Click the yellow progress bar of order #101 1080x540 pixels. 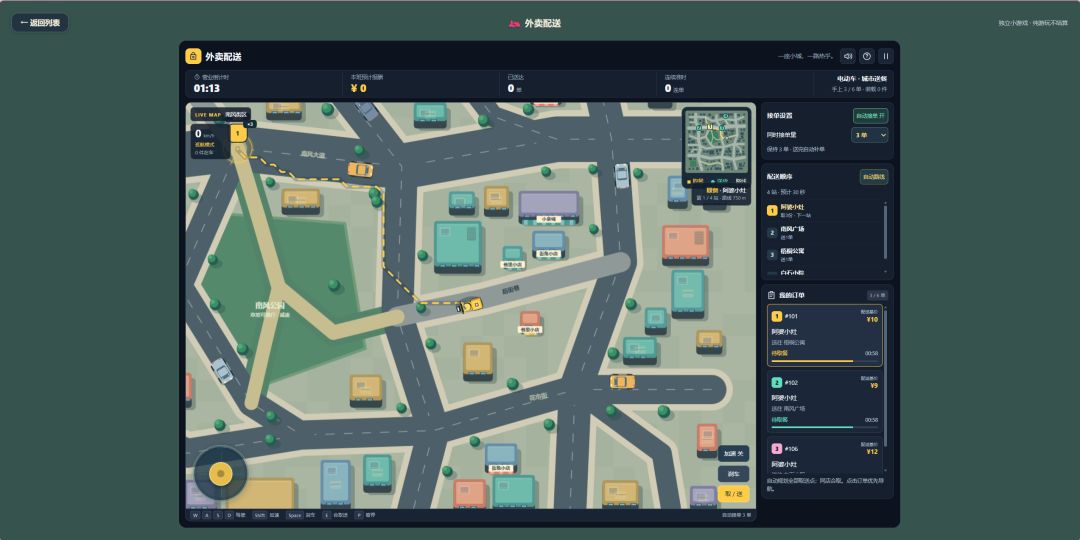pyautogui.click(x=814, y=360)
